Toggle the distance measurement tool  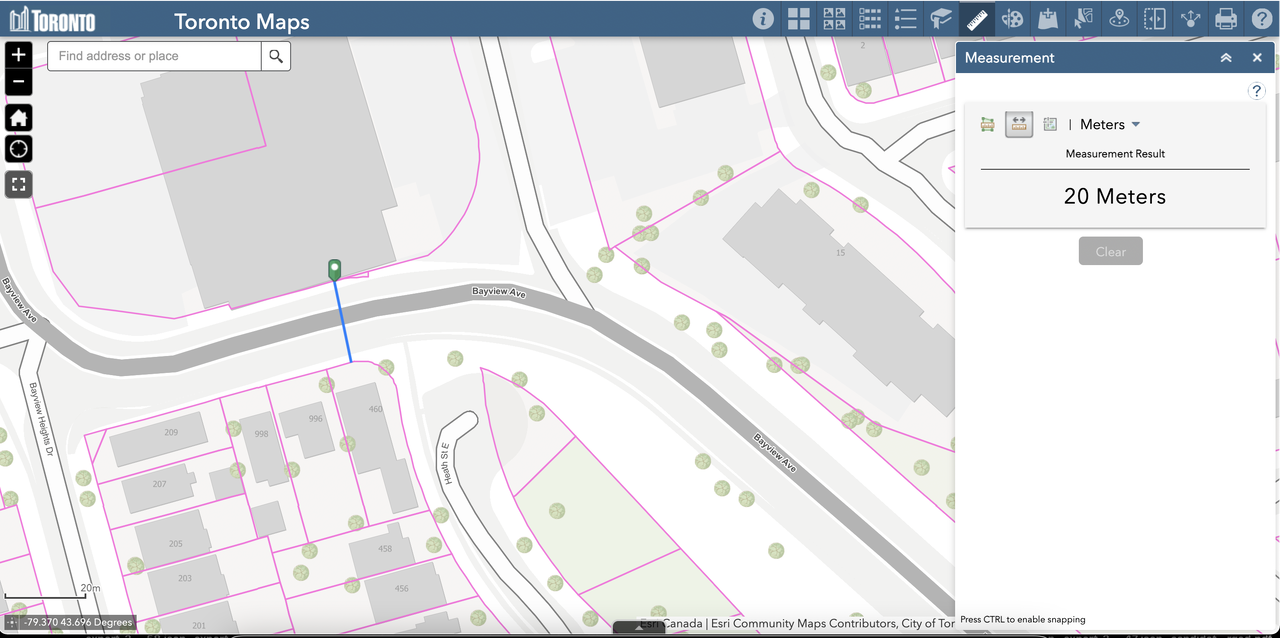point(1018,124)
